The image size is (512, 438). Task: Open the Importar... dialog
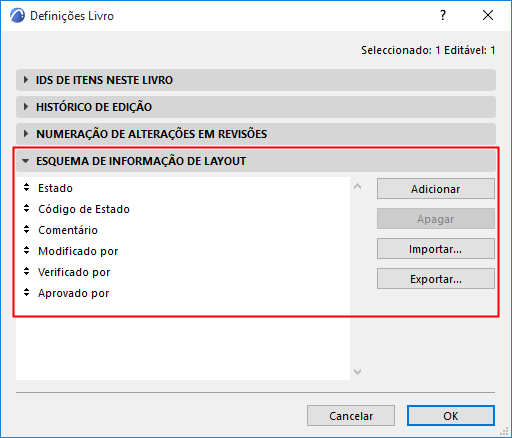(436, 249)
